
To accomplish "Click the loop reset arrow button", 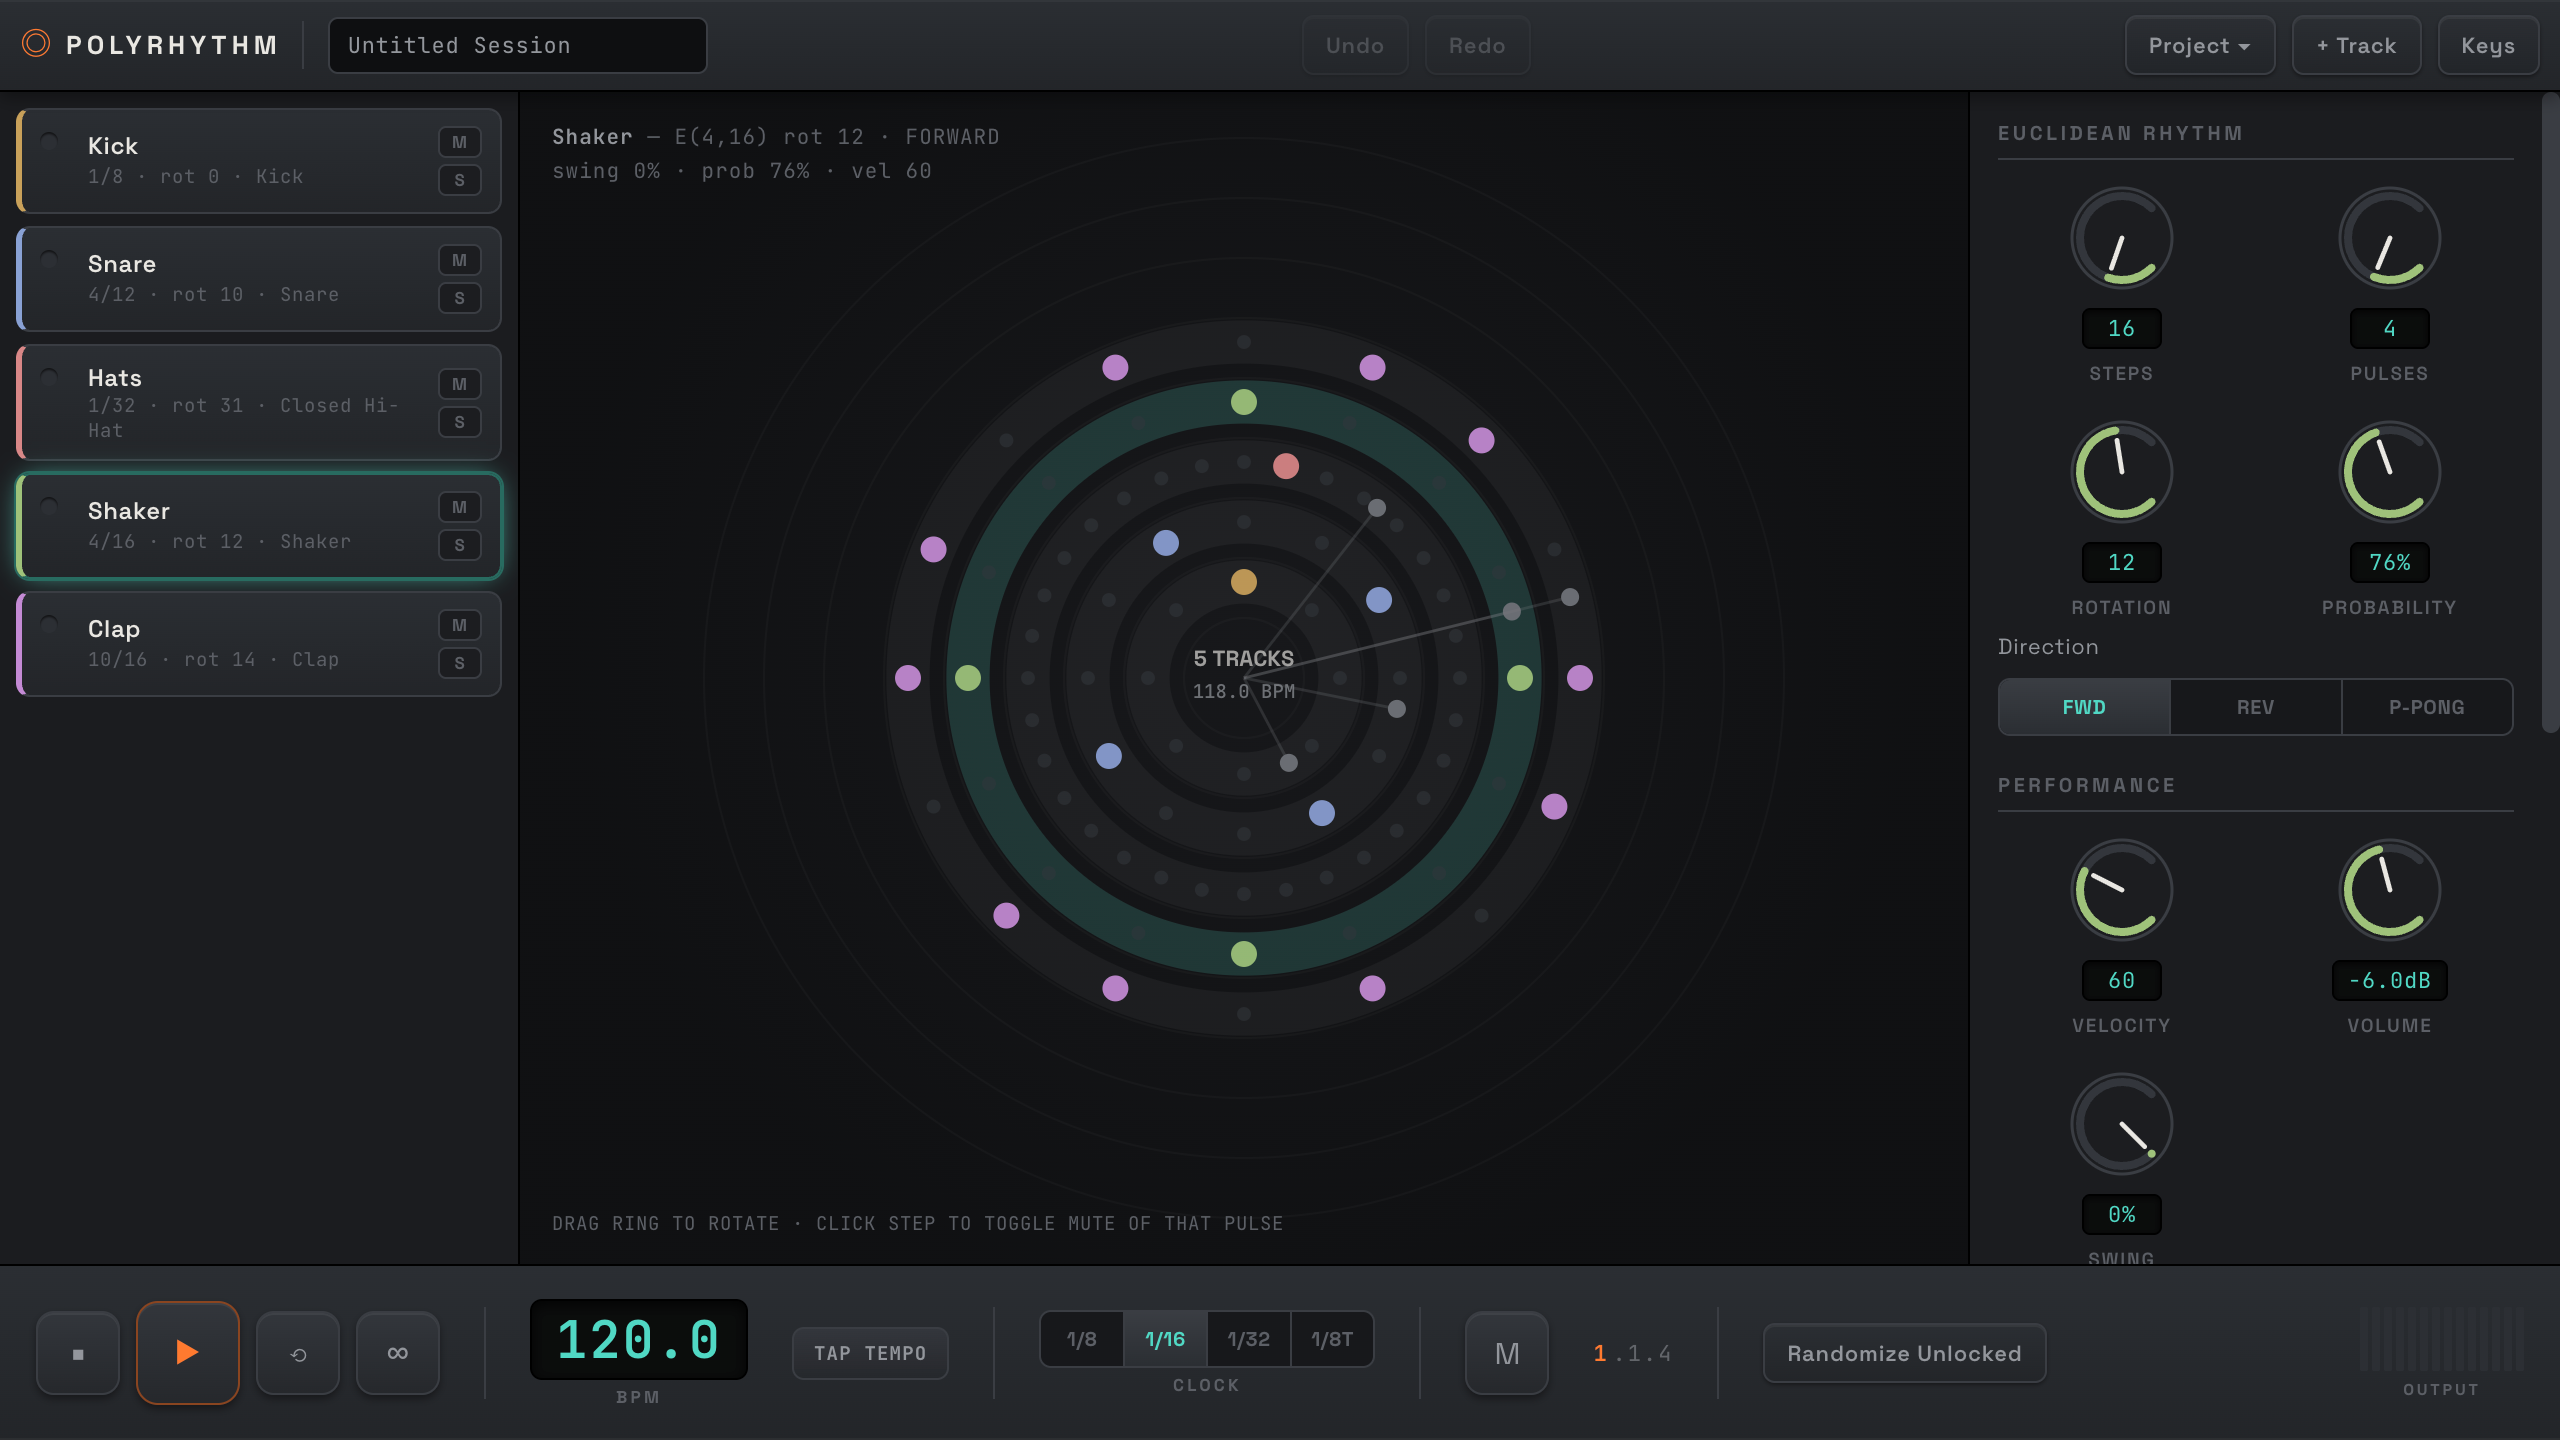I will (x=298, y=1353).
